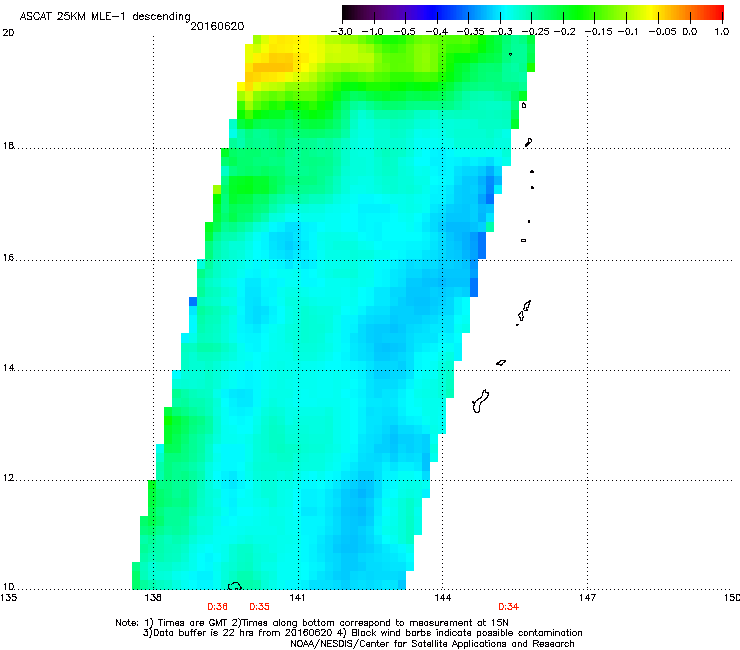Click the black end of the color bar
Viewport: 740px width, 650px height.
point(349,13)
